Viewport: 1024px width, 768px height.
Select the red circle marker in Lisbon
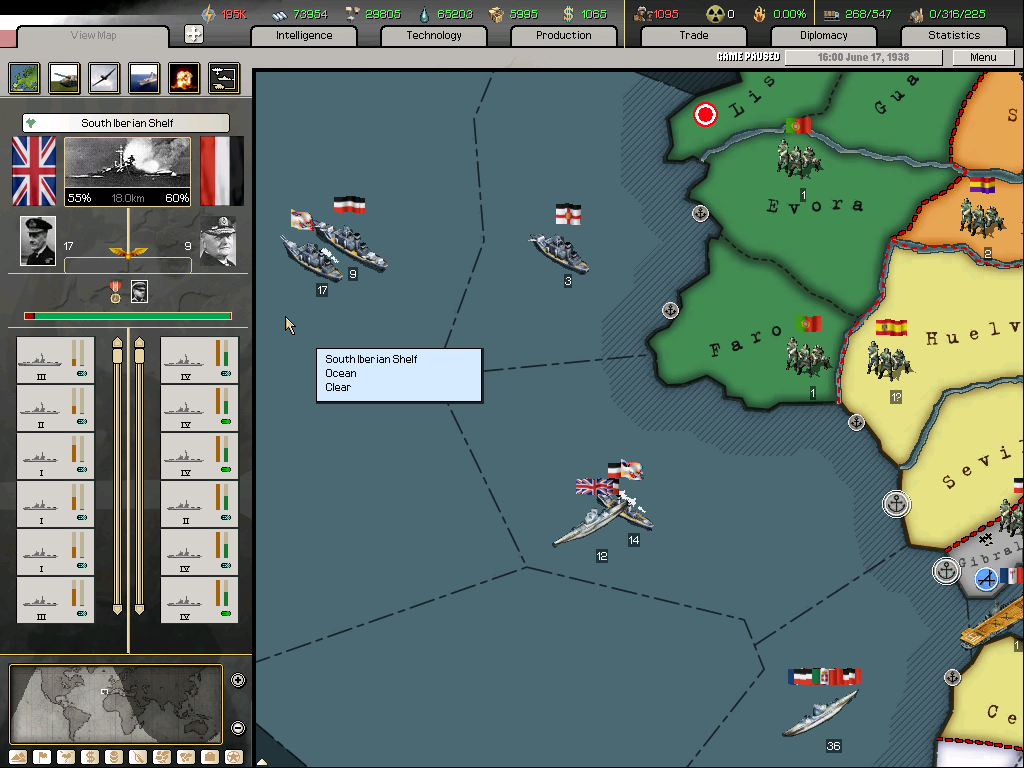coord(706,115)
